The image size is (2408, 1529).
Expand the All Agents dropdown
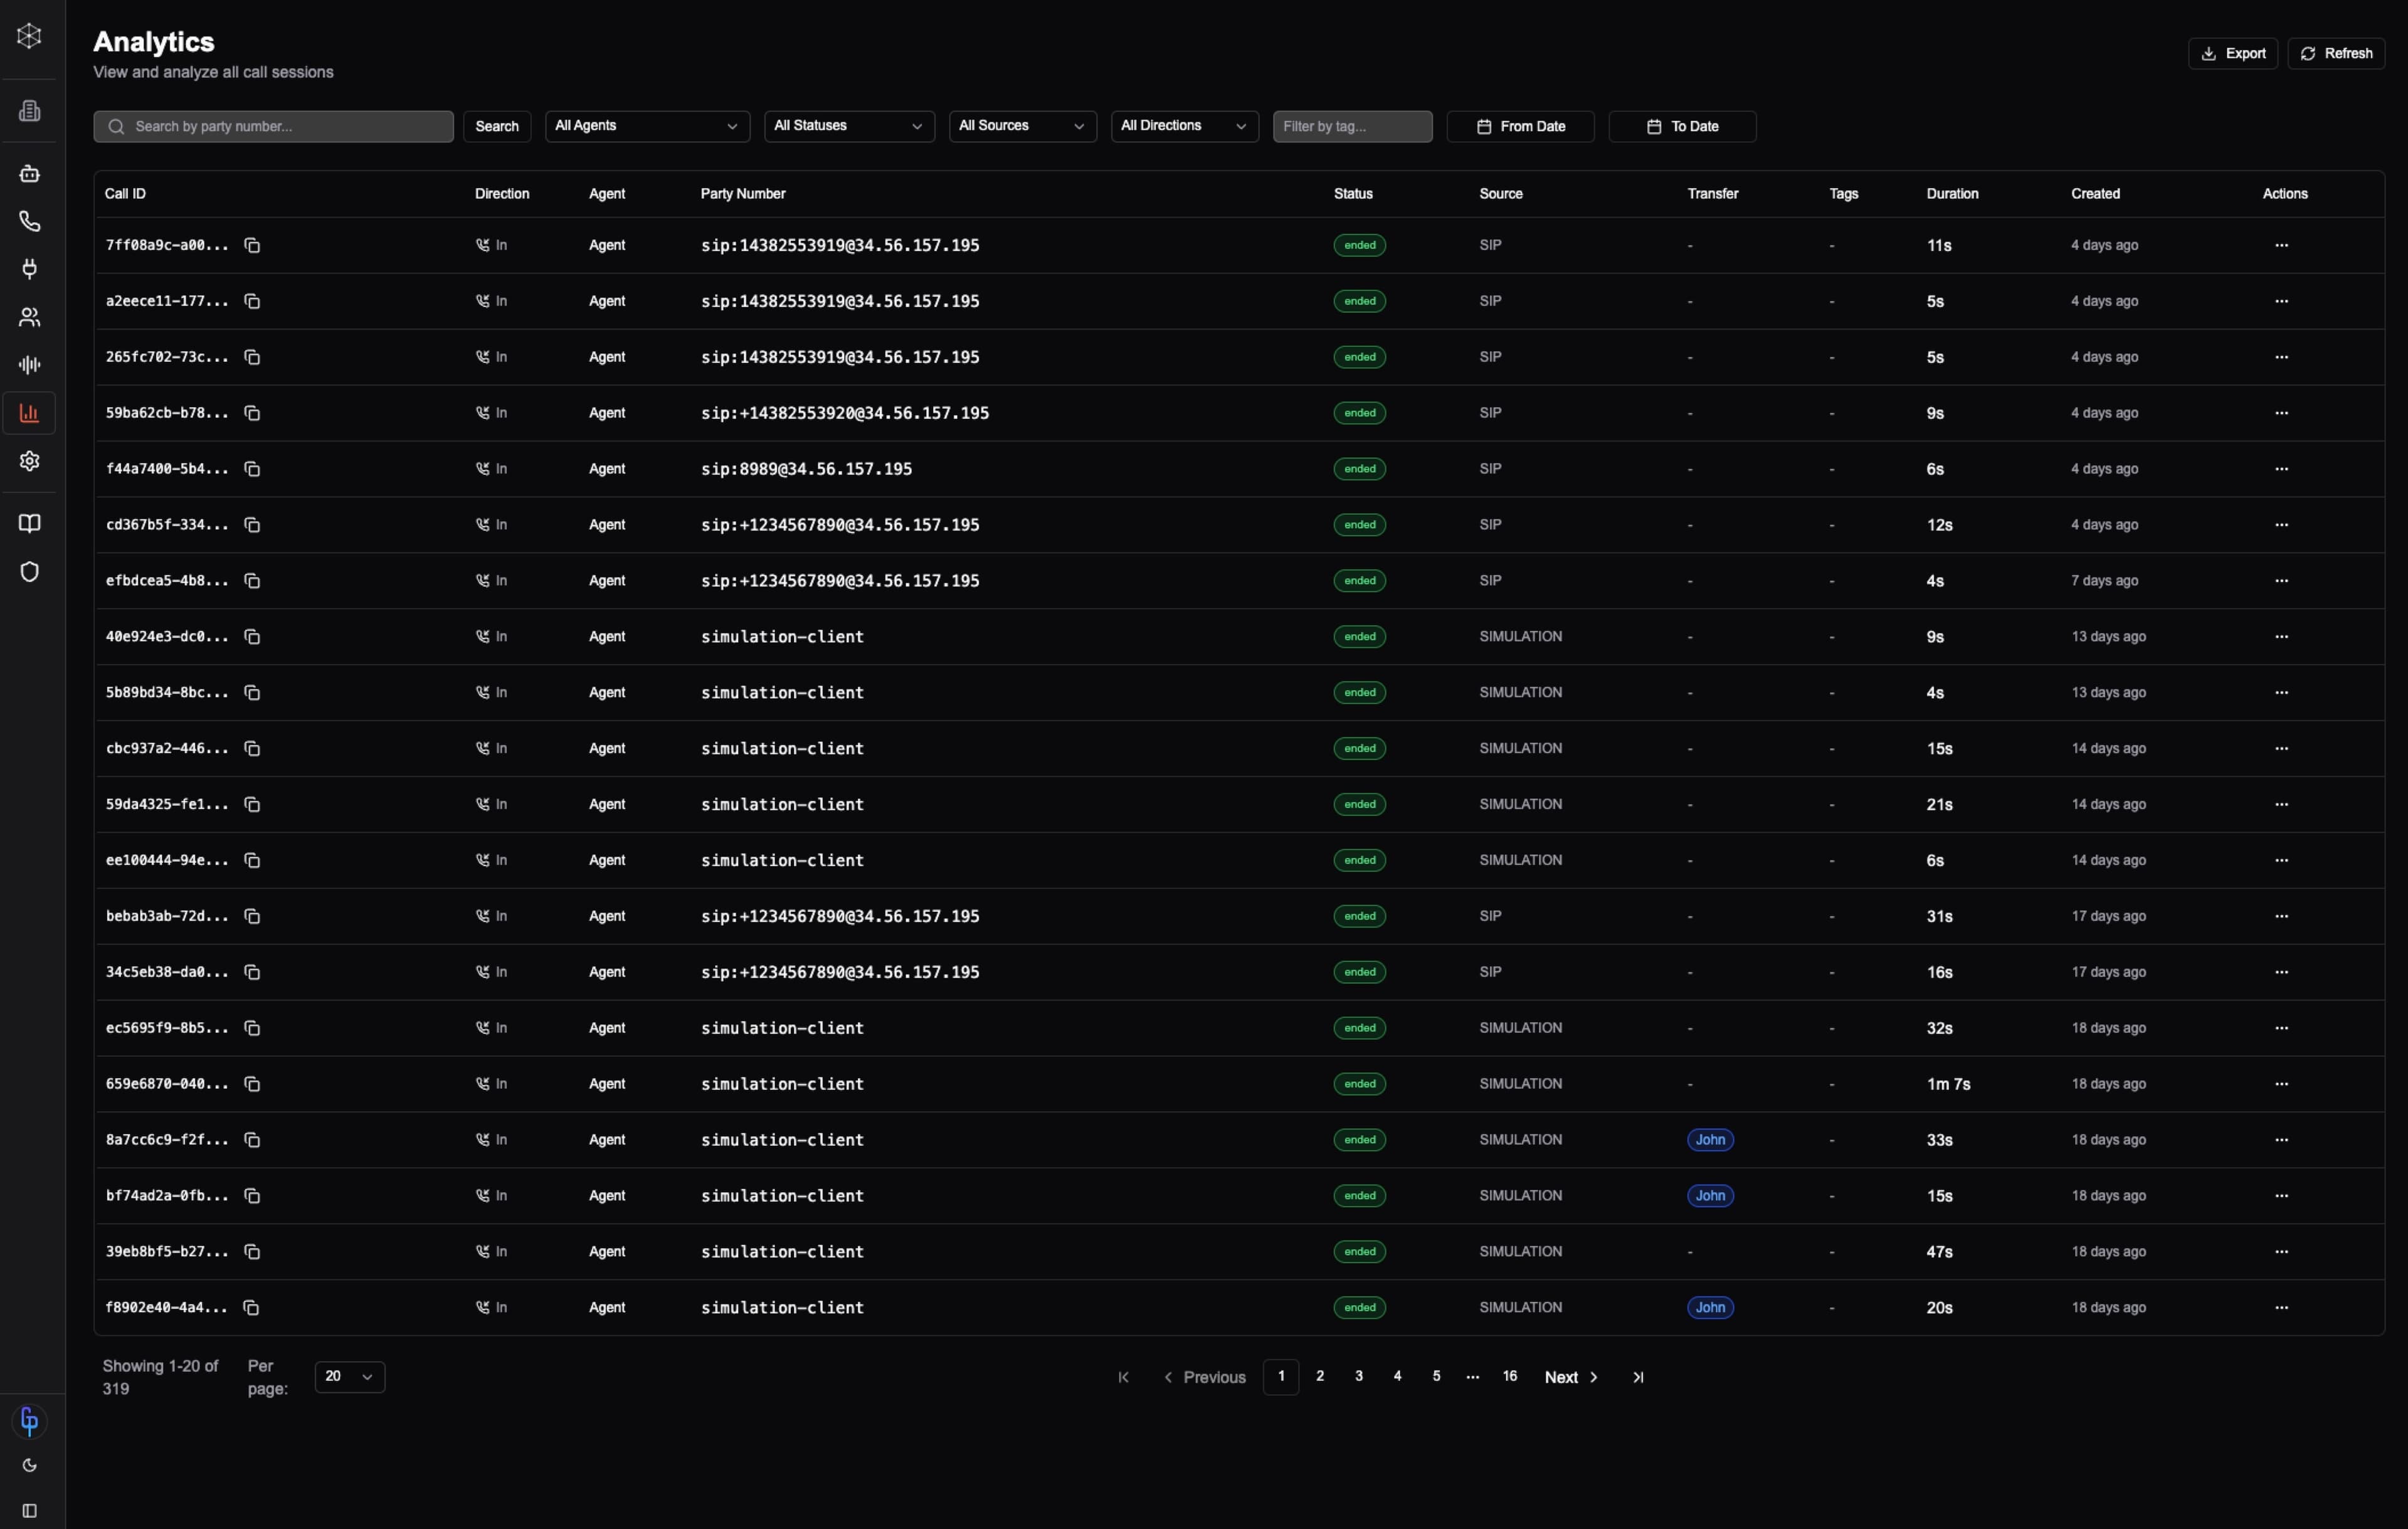point(646,126)
